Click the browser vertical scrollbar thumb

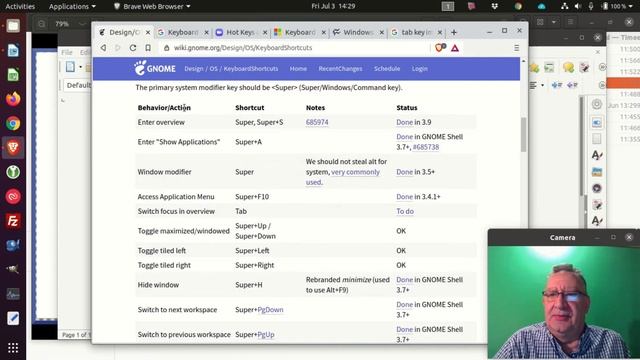click(523, 134)
